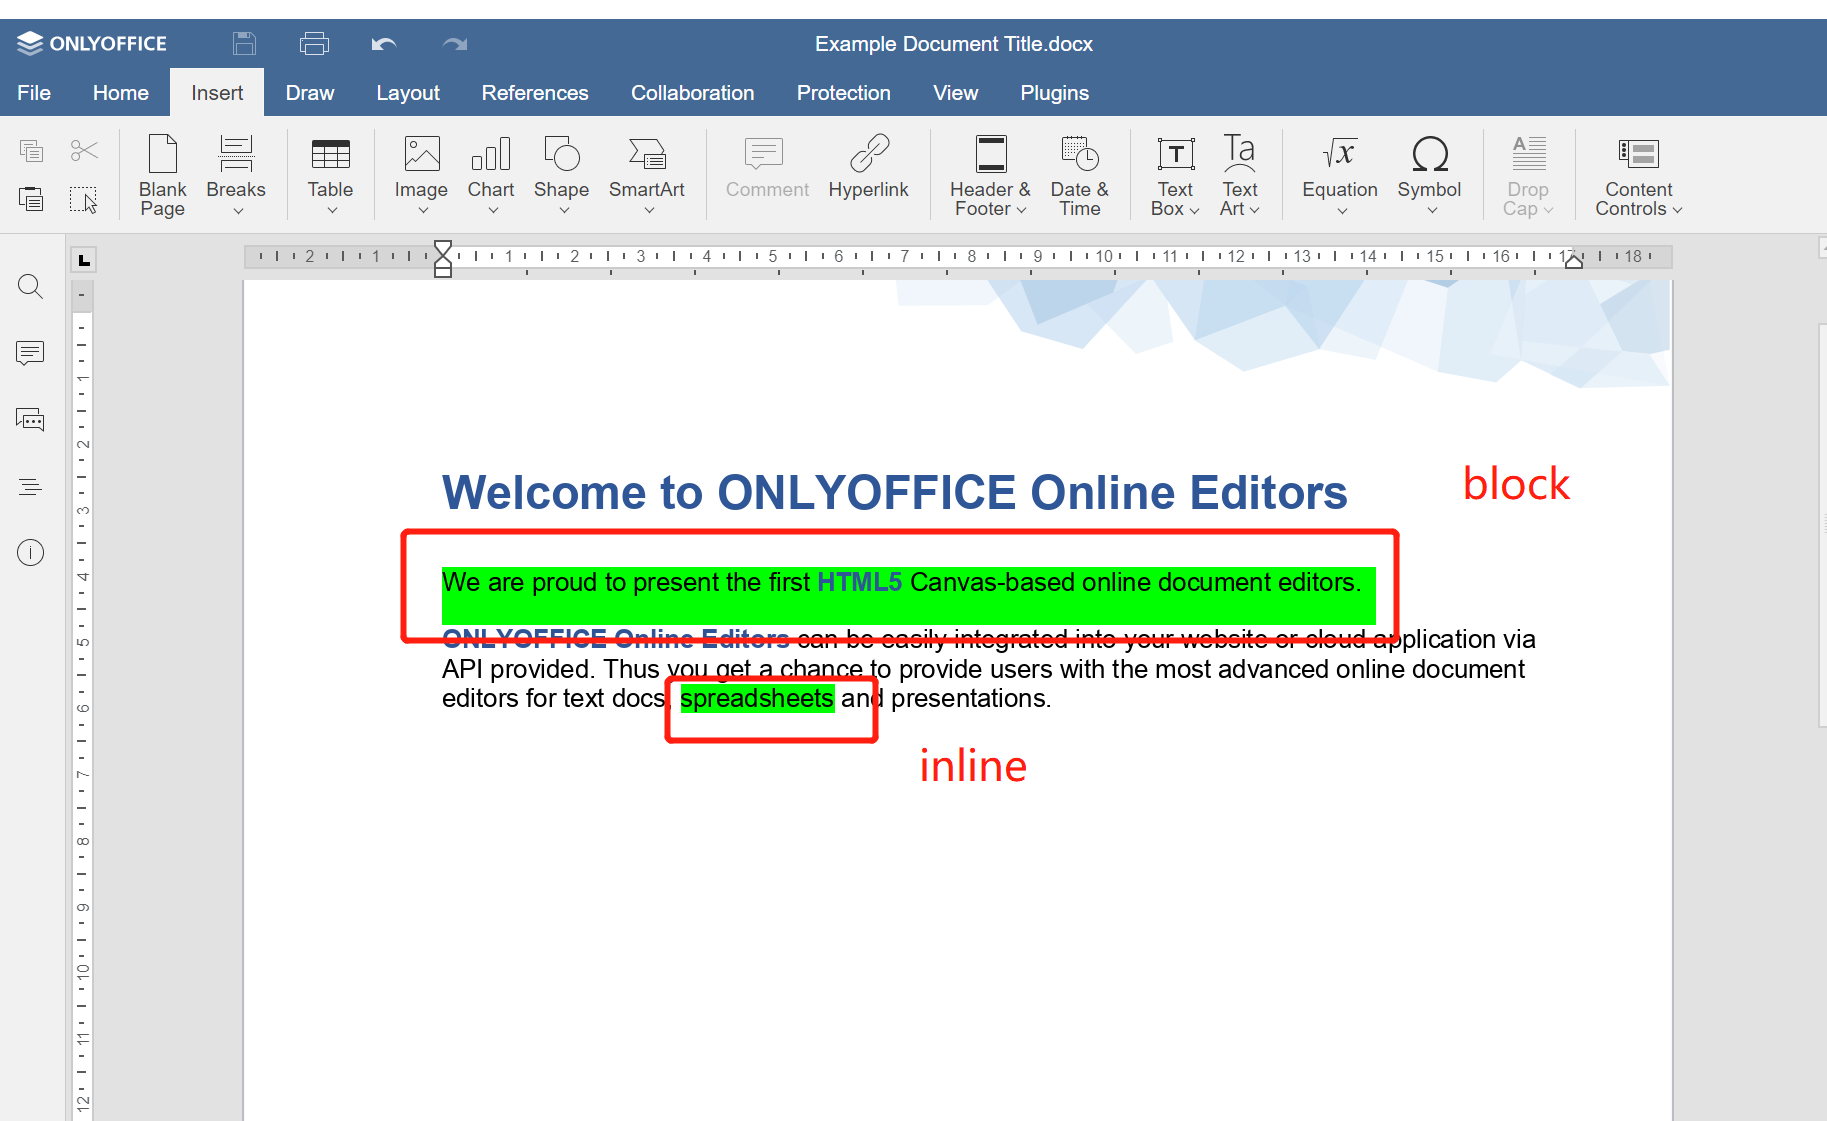
Task: Open the Comments panel in left sidebar
Action: click(31, 353)
